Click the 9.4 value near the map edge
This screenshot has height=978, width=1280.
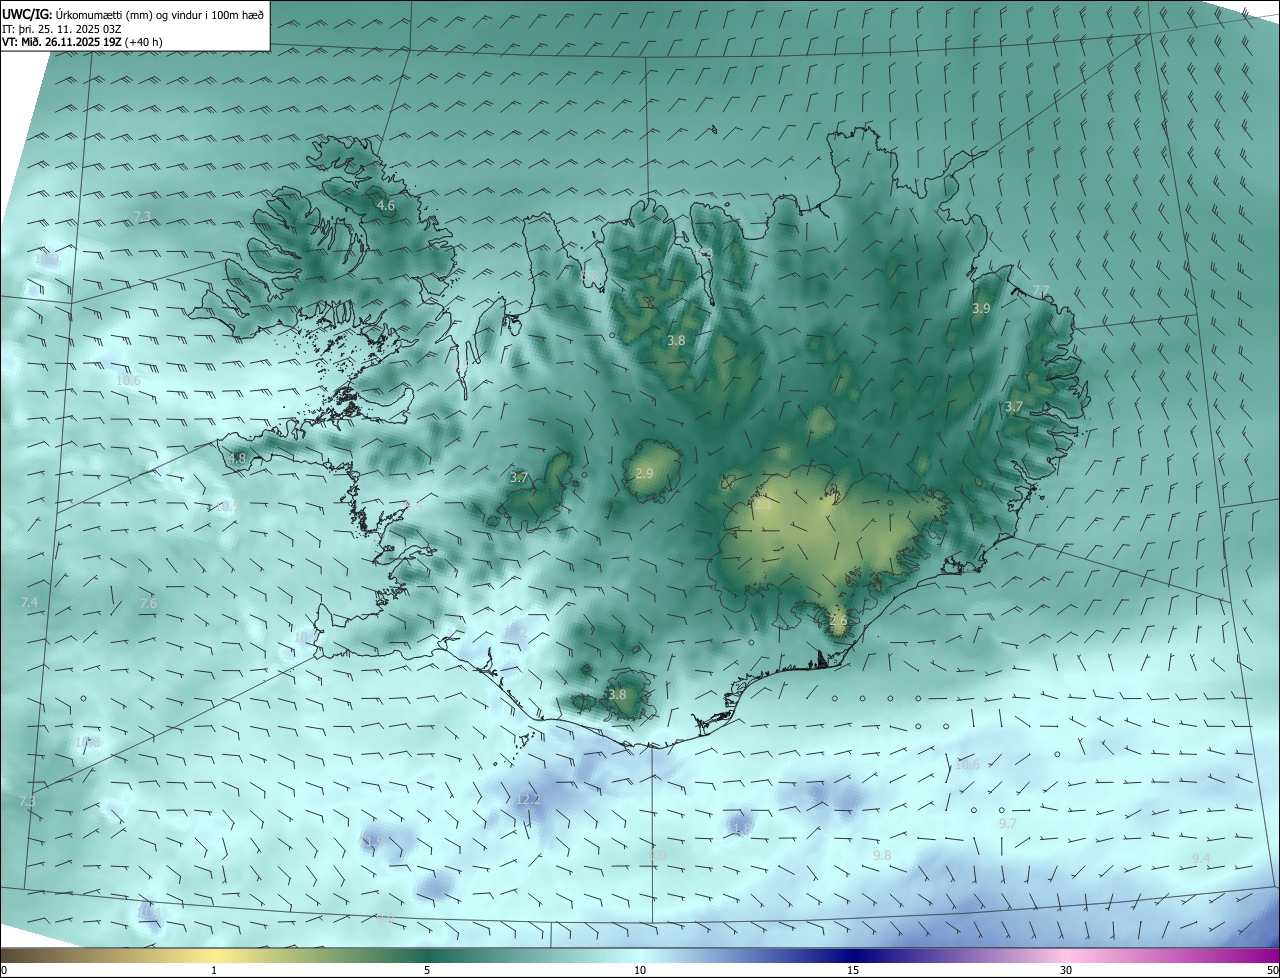tap(1201, 859)
